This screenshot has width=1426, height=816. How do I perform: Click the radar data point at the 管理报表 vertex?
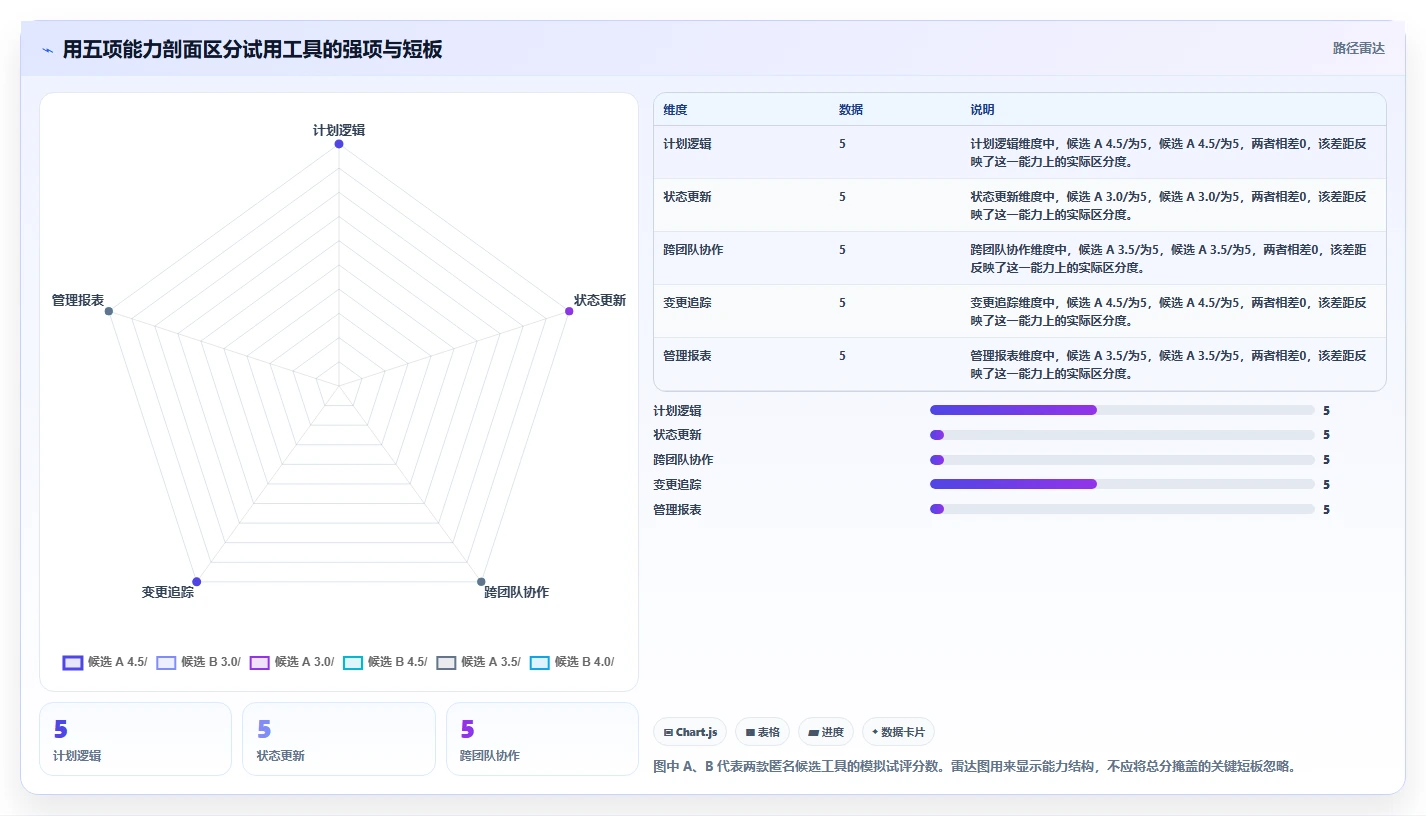pyautogui.click(x=109, y=311)
